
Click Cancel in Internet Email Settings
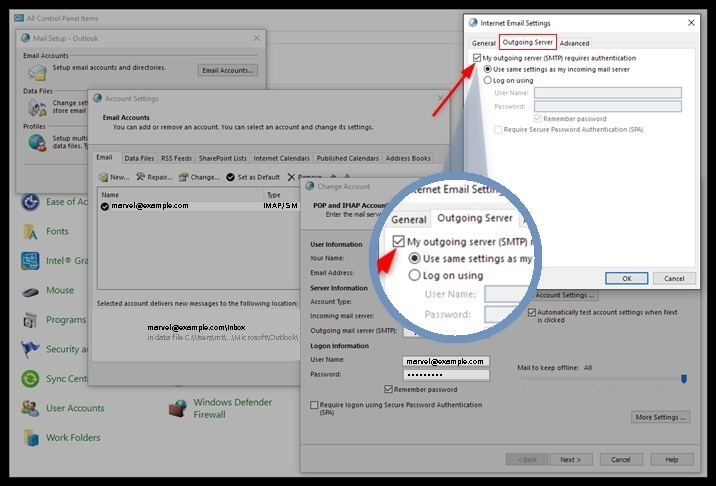674,278
